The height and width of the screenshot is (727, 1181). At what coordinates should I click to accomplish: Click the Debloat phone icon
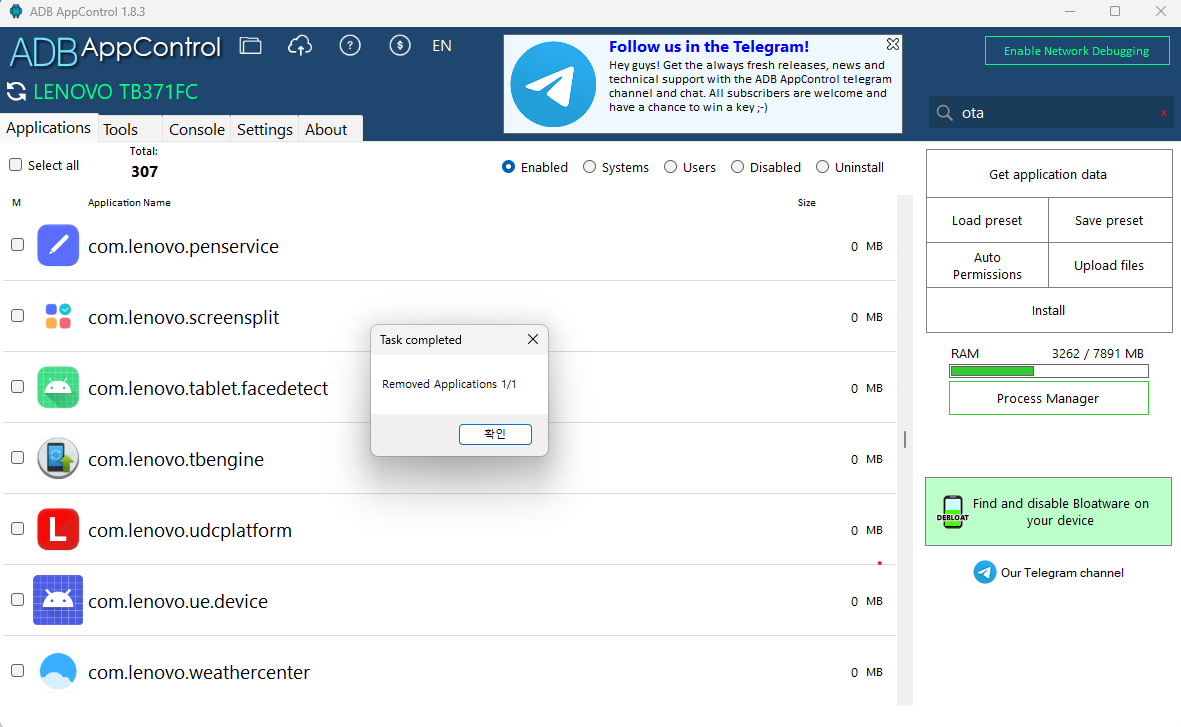click(x=953, y=512)
